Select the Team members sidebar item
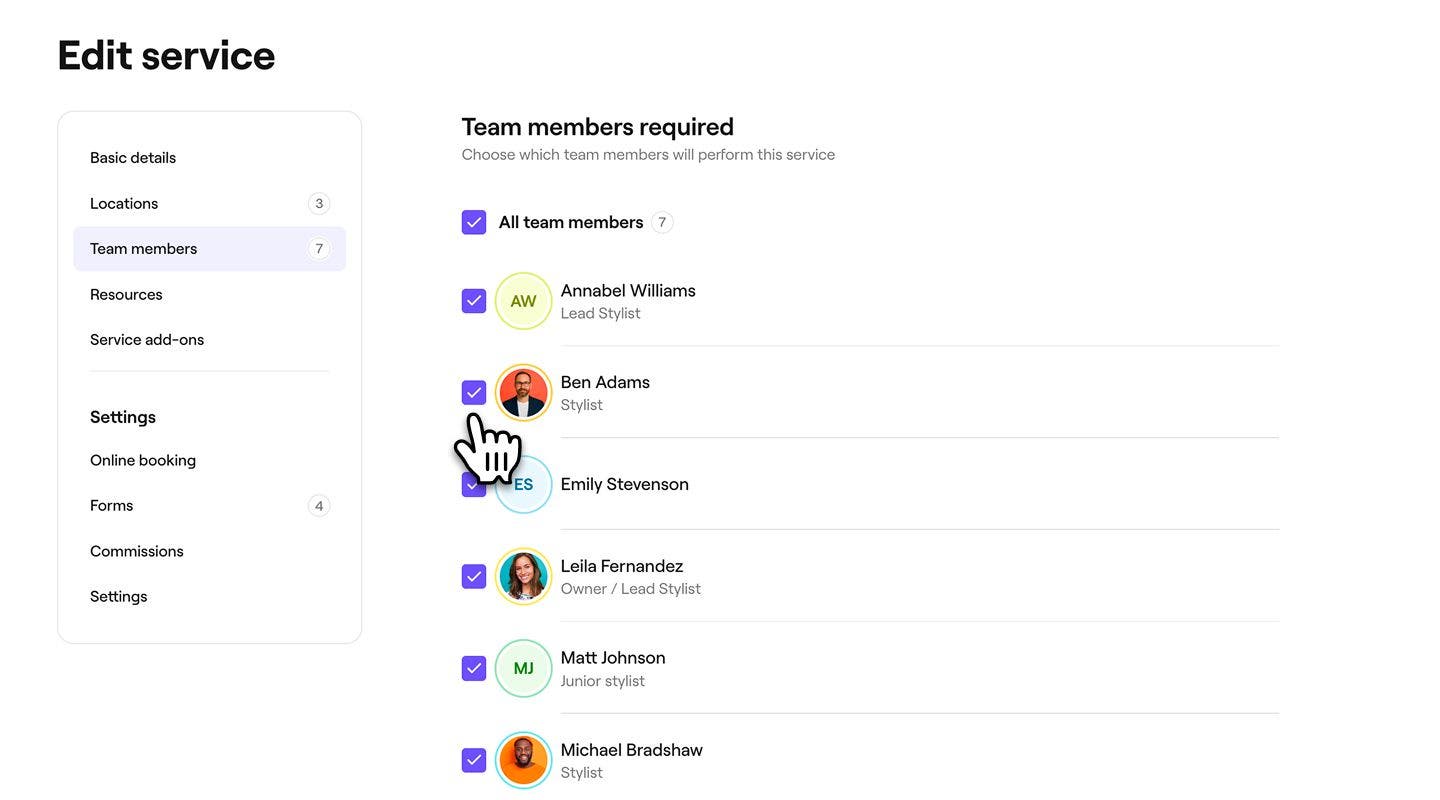1440x800 pixels. coord(143,248)
